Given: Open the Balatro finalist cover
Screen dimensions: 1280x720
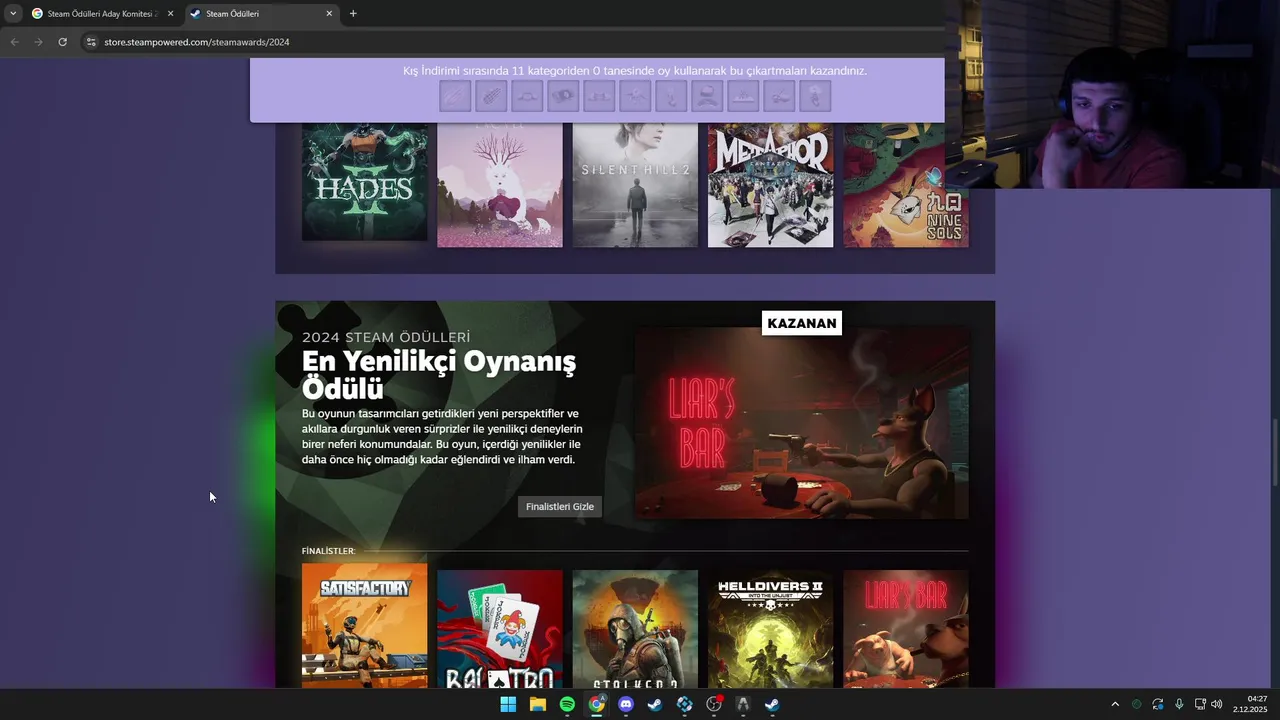Looking at the screenshot, I should tap(500, 629).
